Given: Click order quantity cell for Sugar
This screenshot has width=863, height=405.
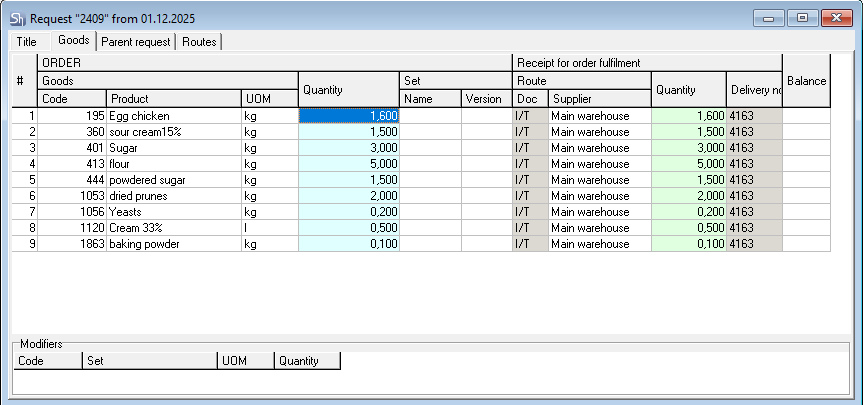Looking at the screenshot, I should click(x=349, y=148).
